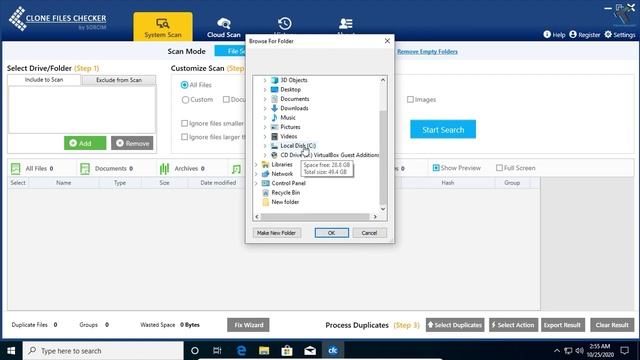Select the Videos folder icon
The height and width of the screenshot is (360, 640).
pyautogui.click(x=274, y=136)
